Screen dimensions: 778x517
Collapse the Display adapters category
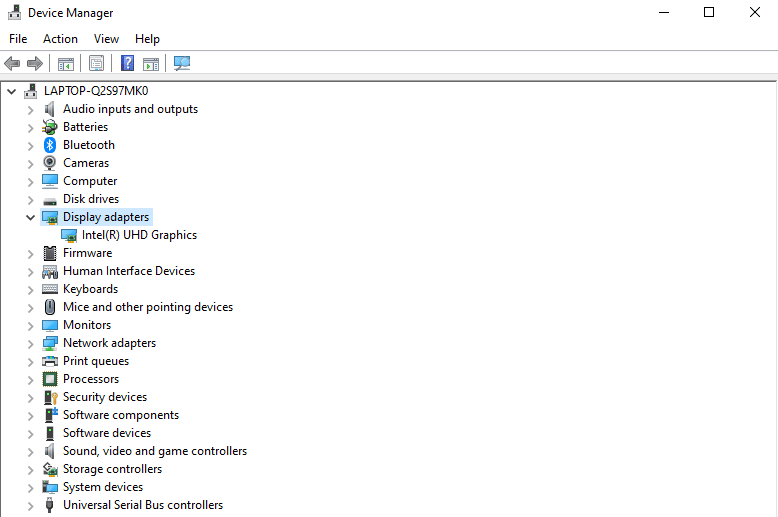(x=30, y=217)
